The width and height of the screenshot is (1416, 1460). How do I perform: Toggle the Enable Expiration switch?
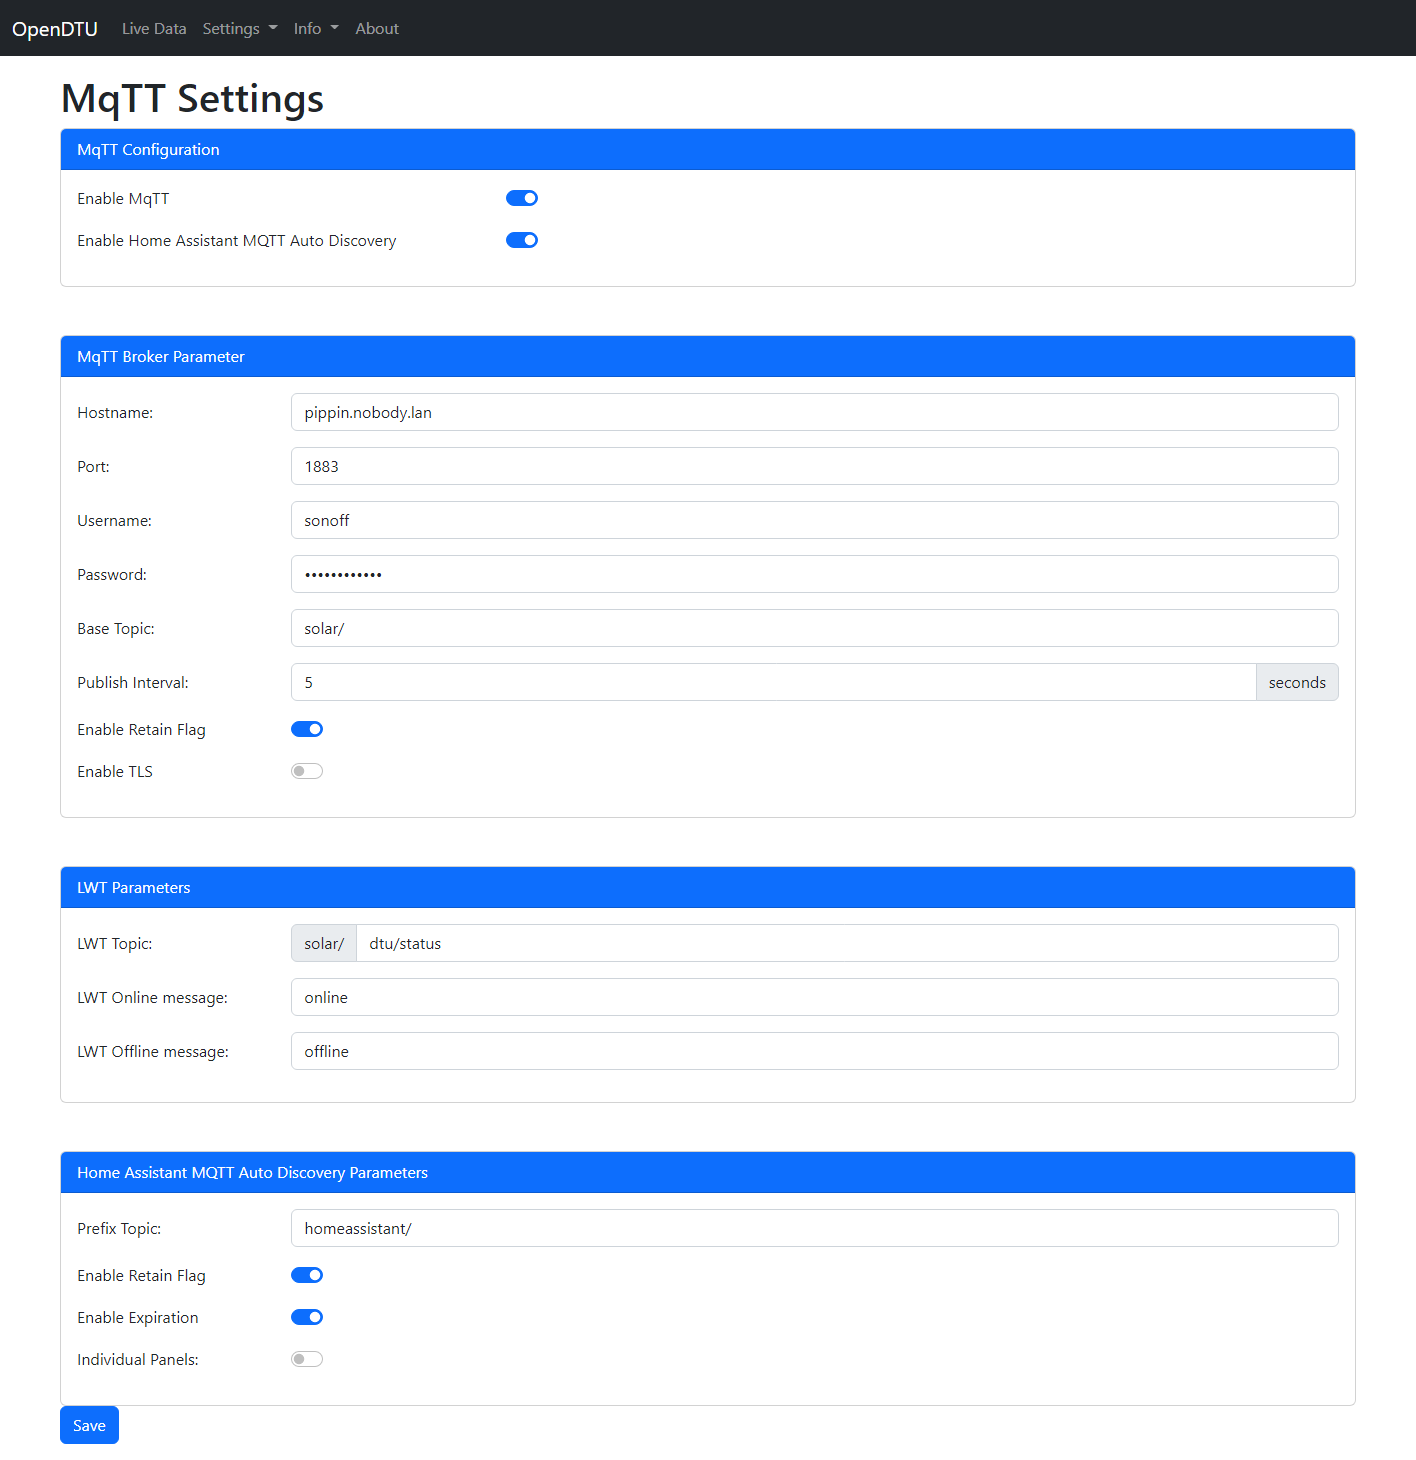[307, 1317]
